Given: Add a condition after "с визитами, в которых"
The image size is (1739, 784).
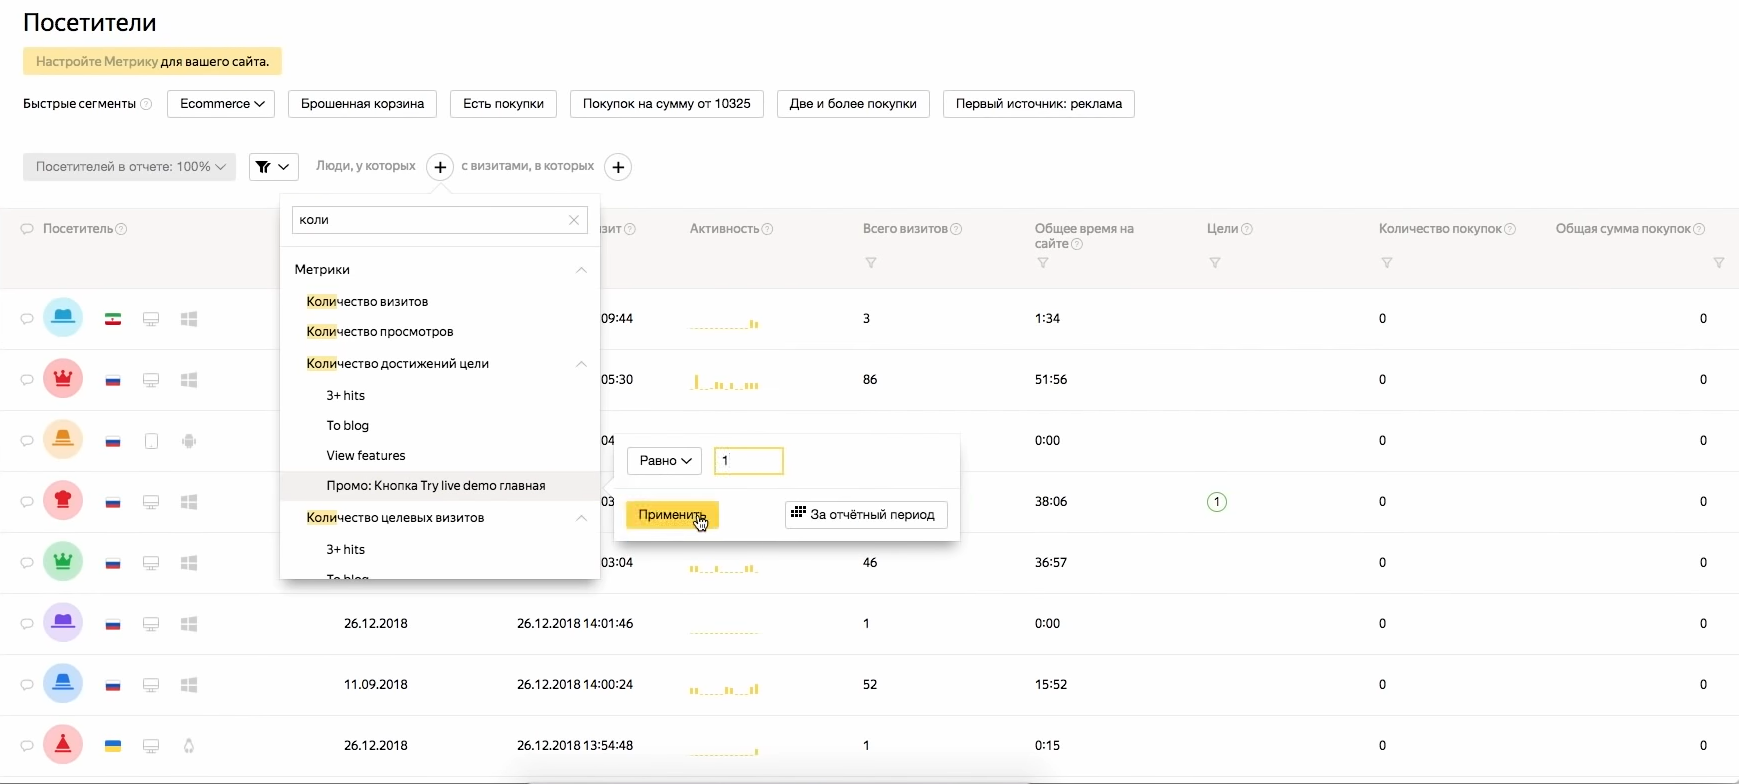Looking at the screenshot, I should coord(618,167).
